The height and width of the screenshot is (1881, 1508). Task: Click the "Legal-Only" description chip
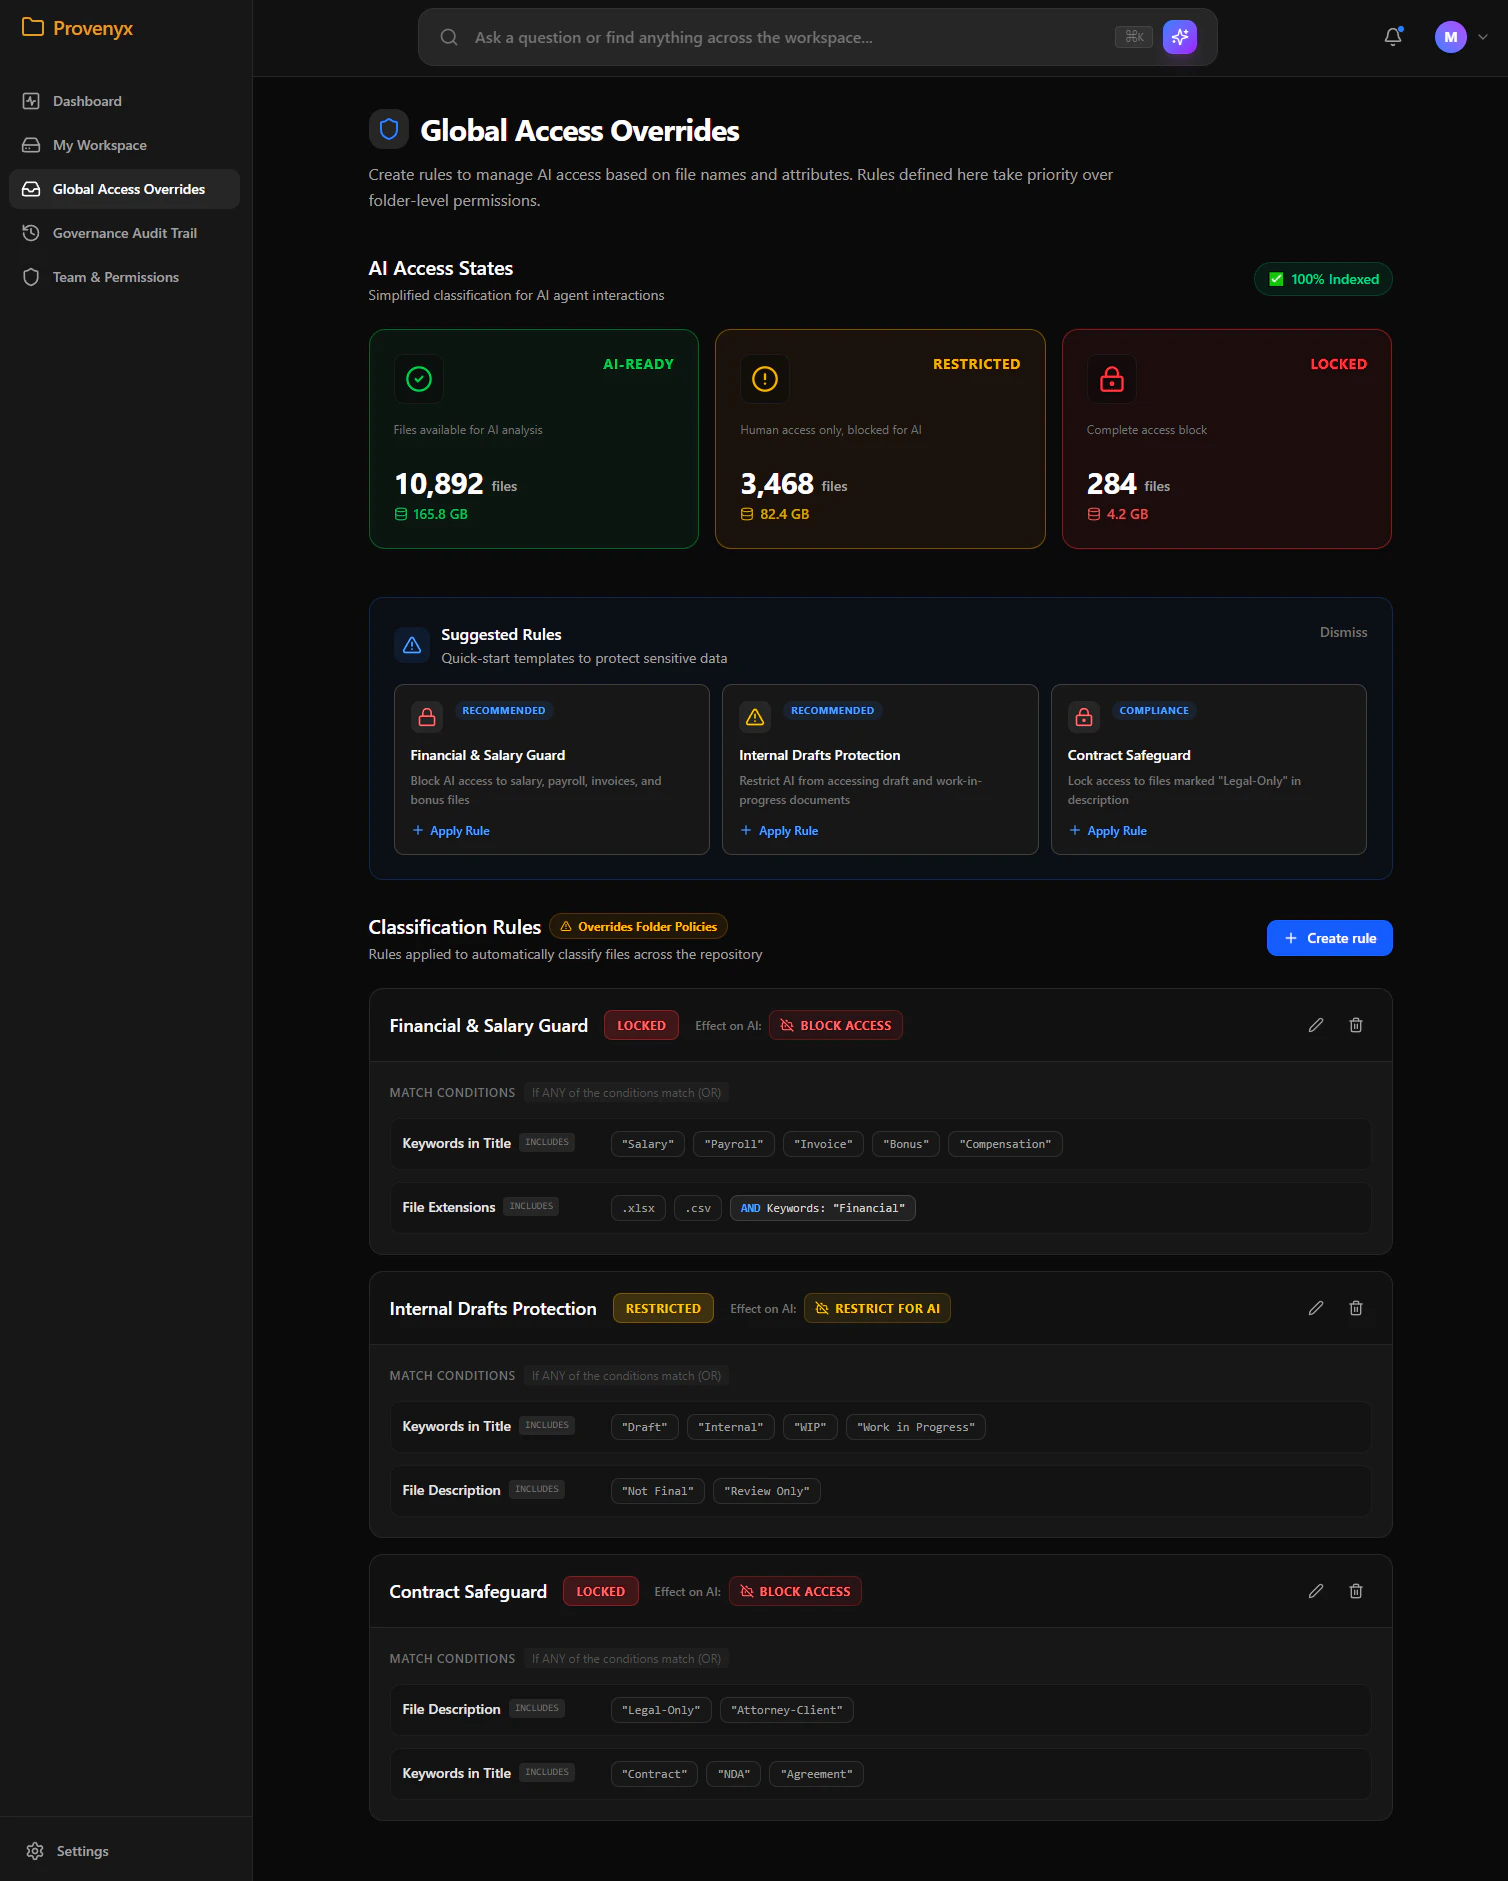coord(661,1710)
